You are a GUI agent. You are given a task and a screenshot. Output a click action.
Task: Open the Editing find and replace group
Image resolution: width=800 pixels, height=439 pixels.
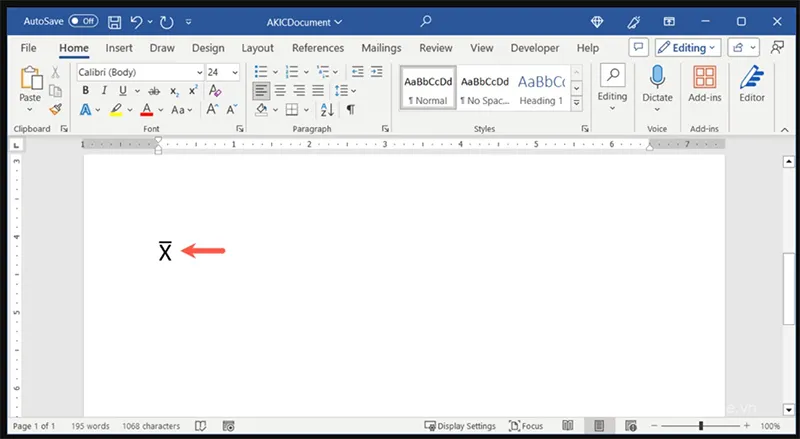coord(612,87)
